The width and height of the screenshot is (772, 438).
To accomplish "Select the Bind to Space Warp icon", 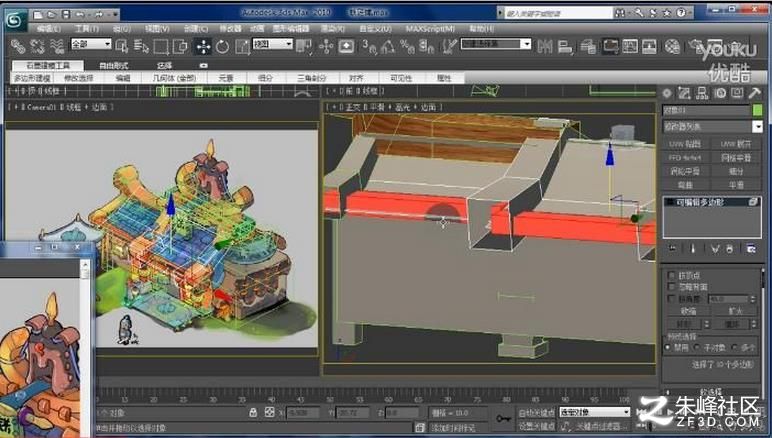I will 57,46.
